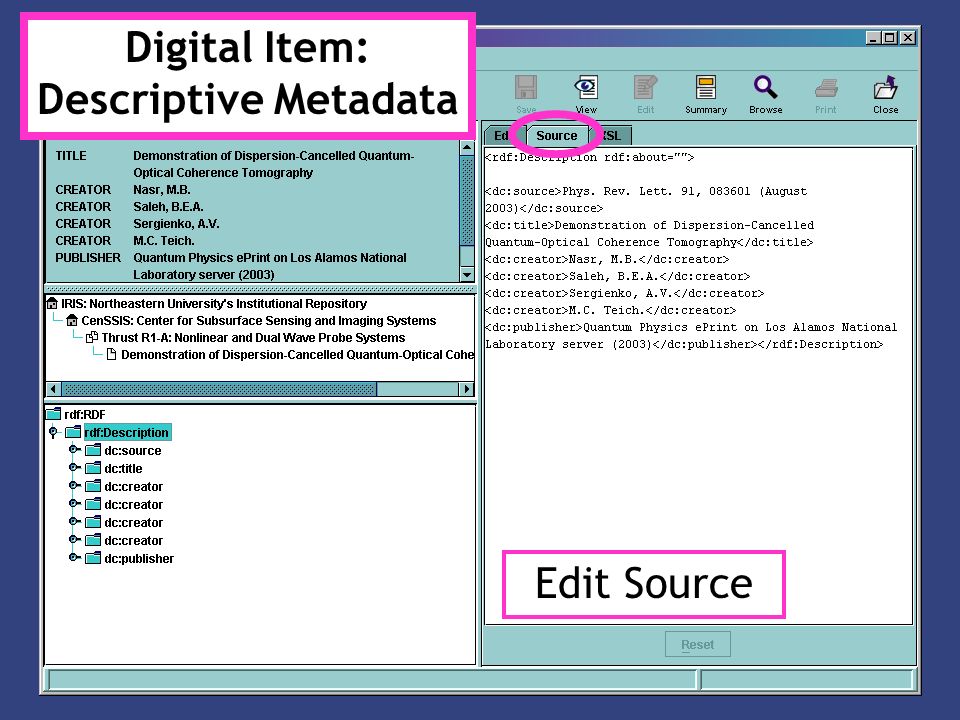Expand the dc:source node
Image resolution: width=960 pixels, height=720 pixels.
click(74, 450)
